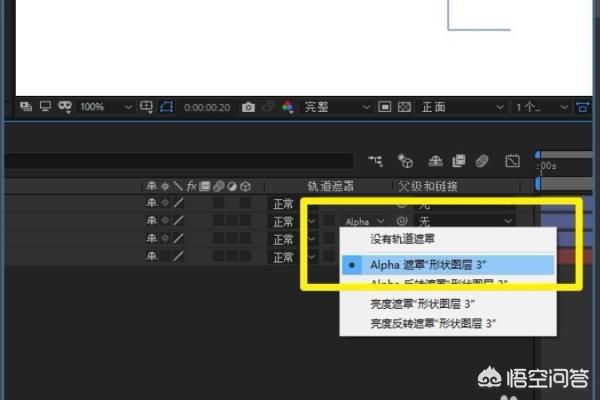Open the 1个 view layout dropdown
Screen dimensions: 600x400
click(541, 107)
